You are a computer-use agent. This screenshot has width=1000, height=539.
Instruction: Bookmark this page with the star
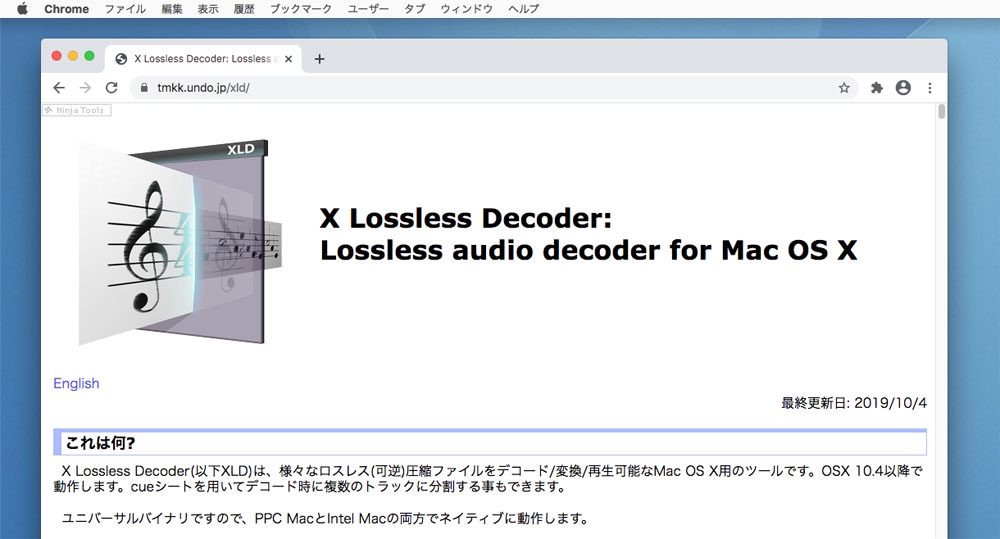point(844,87)
